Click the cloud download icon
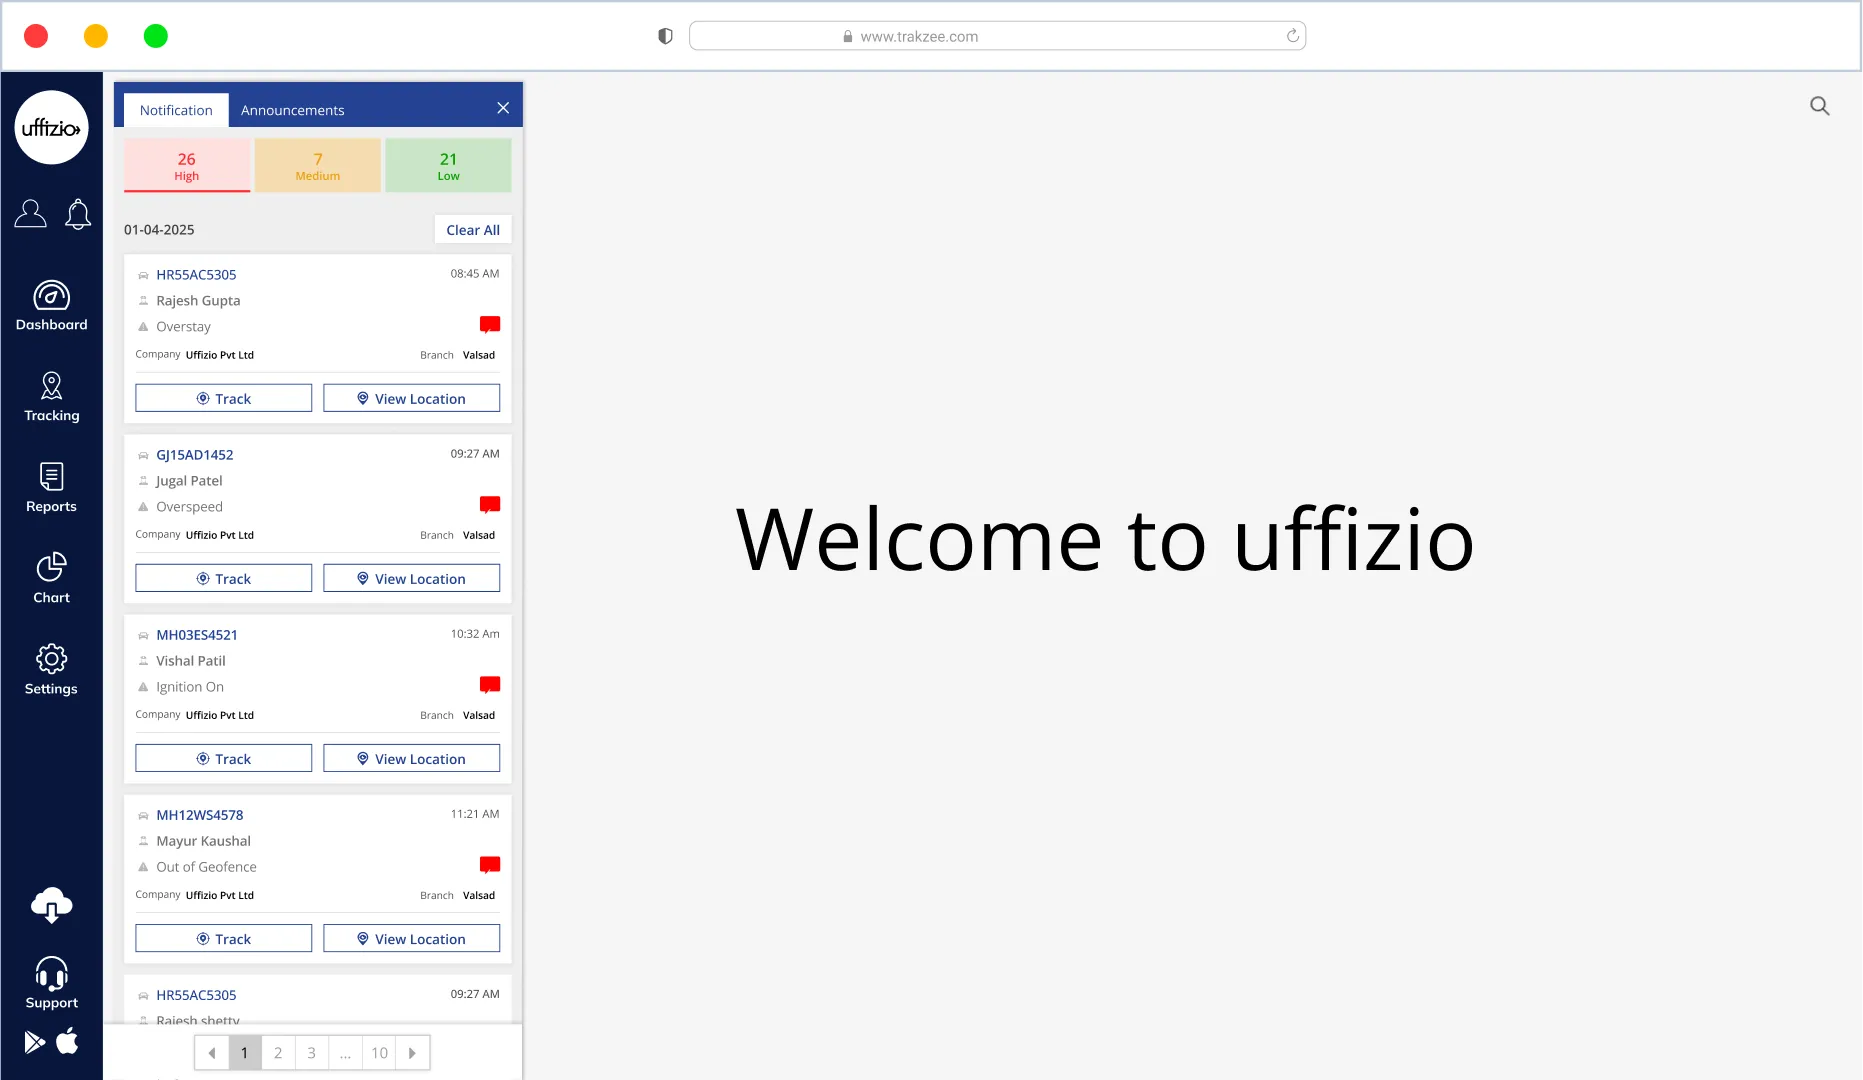 point(51,905)
